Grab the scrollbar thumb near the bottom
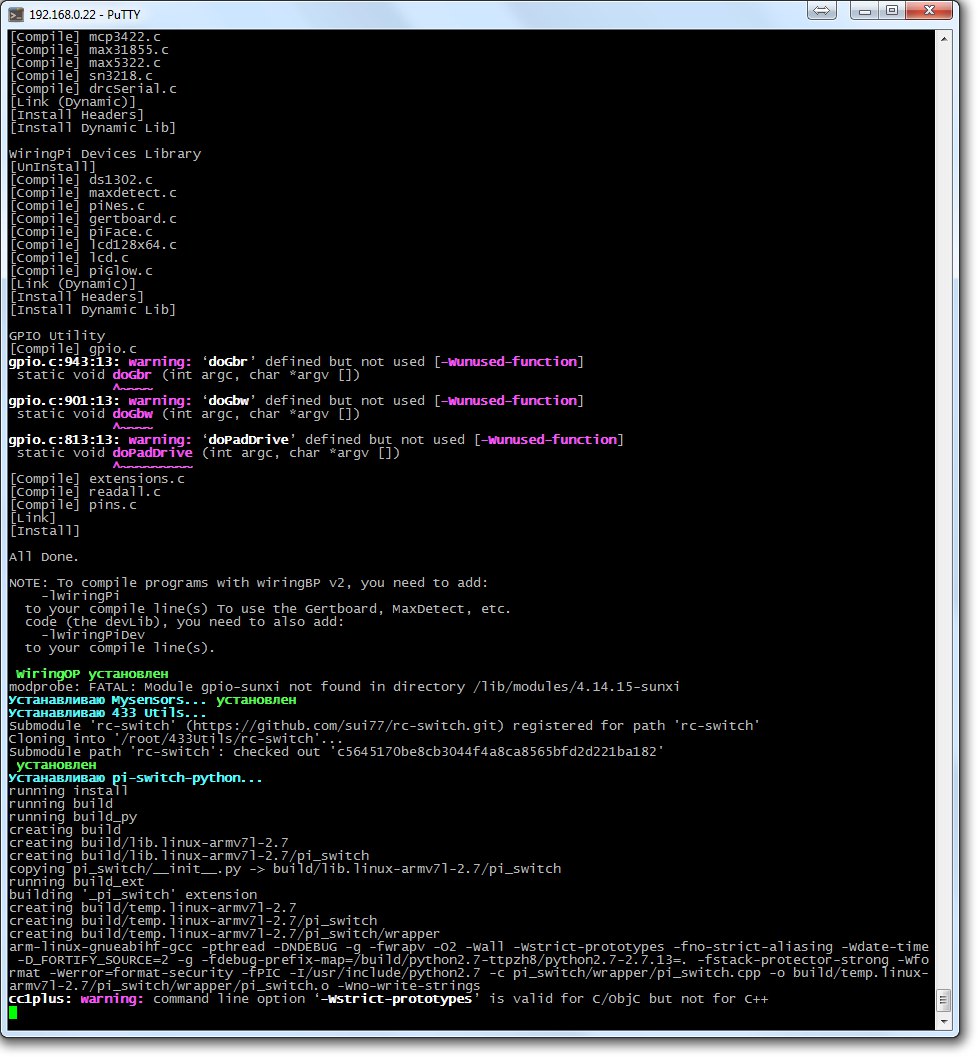Image resolution: width=978 pixels, height=1057 pixels. click(x=944, y=1000)
